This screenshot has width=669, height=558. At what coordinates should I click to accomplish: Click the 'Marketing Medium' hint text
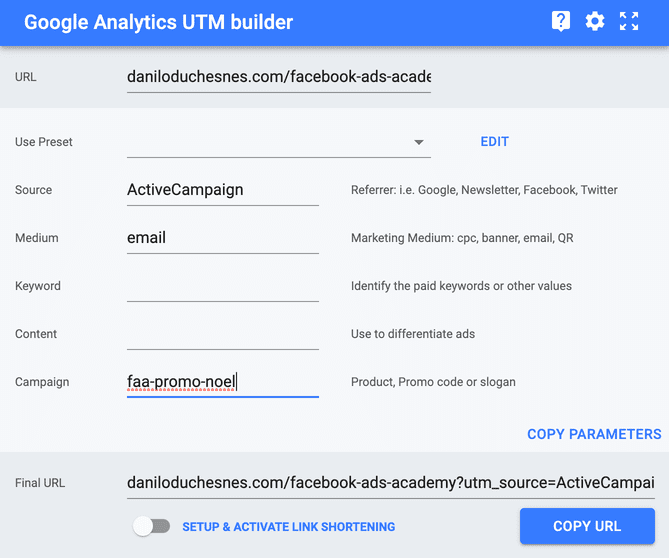tap(462, 238)
